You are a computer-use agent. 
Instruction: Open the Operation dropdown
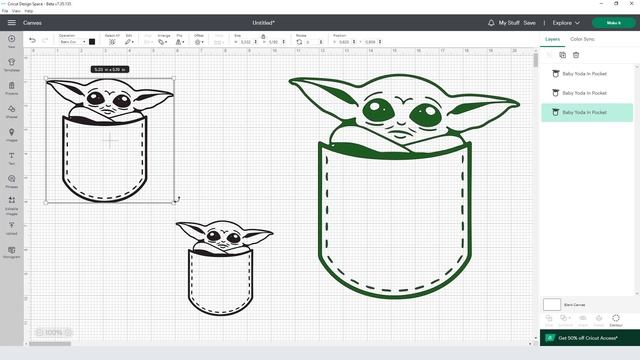coord(72,42)
